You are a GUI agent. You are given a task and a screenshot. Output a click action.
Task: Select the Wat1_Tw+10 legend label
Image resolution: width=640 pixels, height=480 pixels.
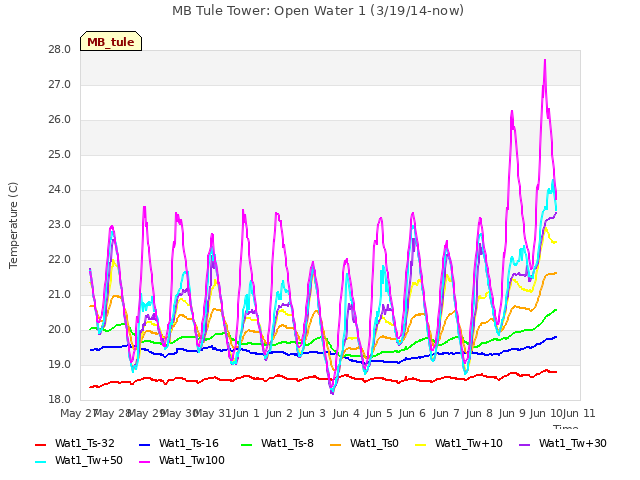pos(469,444)
